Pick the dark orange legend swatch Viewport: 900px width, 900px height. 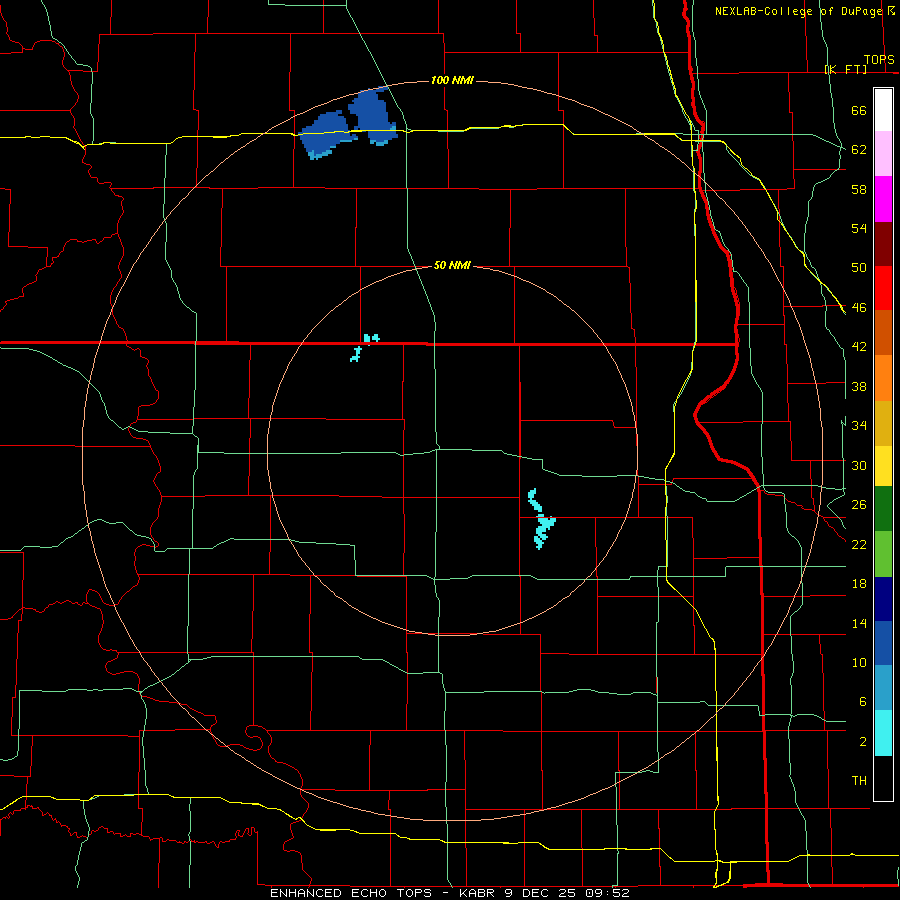883,332
